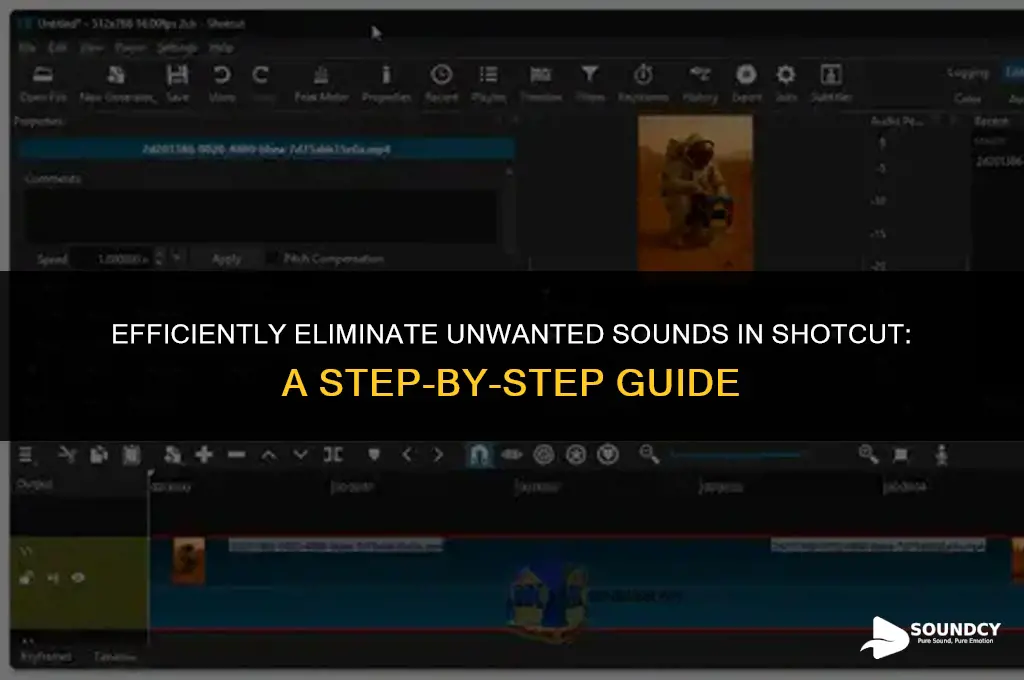The height and width of the screenshot is (680, 1024).
Task: Open the Subtitles panel icon
Action: tap(831, 74)
